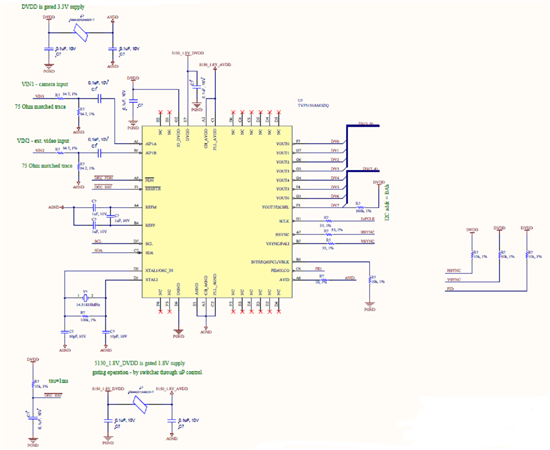Click the yellow TVP5150 chip body
550x450 pixels.
217,212
